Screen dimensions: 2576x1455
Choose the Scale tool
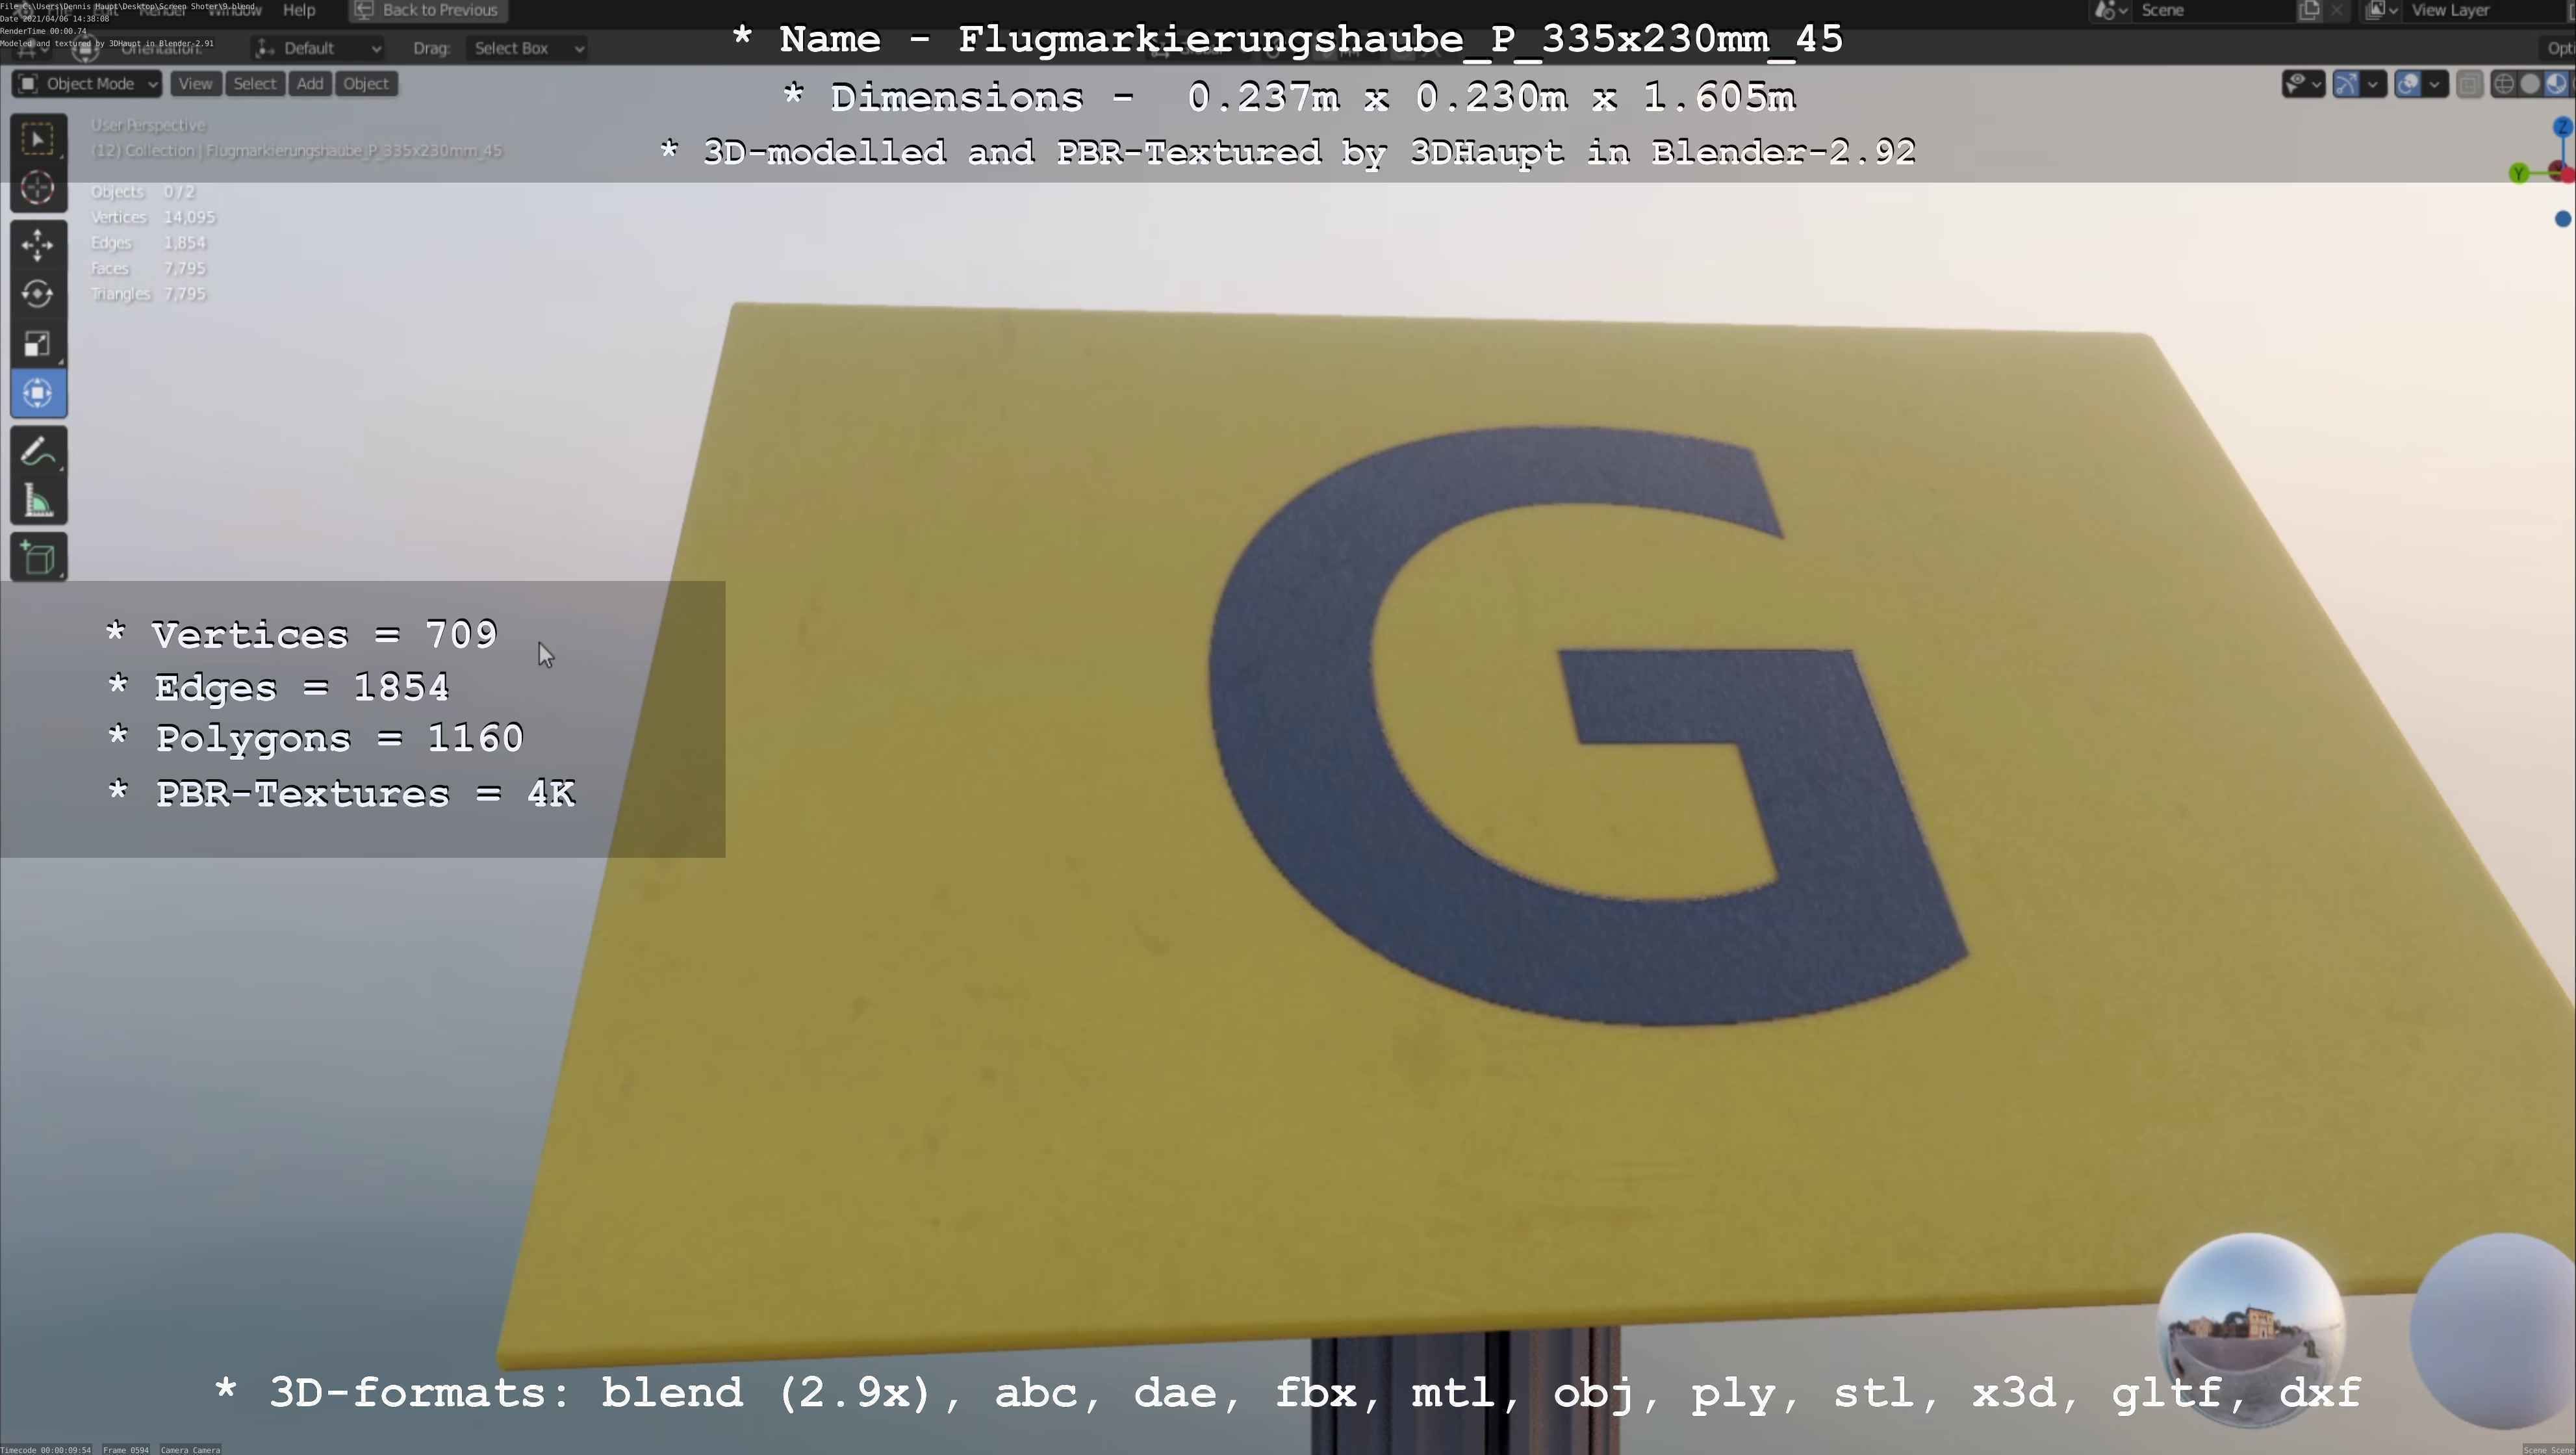click(x=38, y=344)
